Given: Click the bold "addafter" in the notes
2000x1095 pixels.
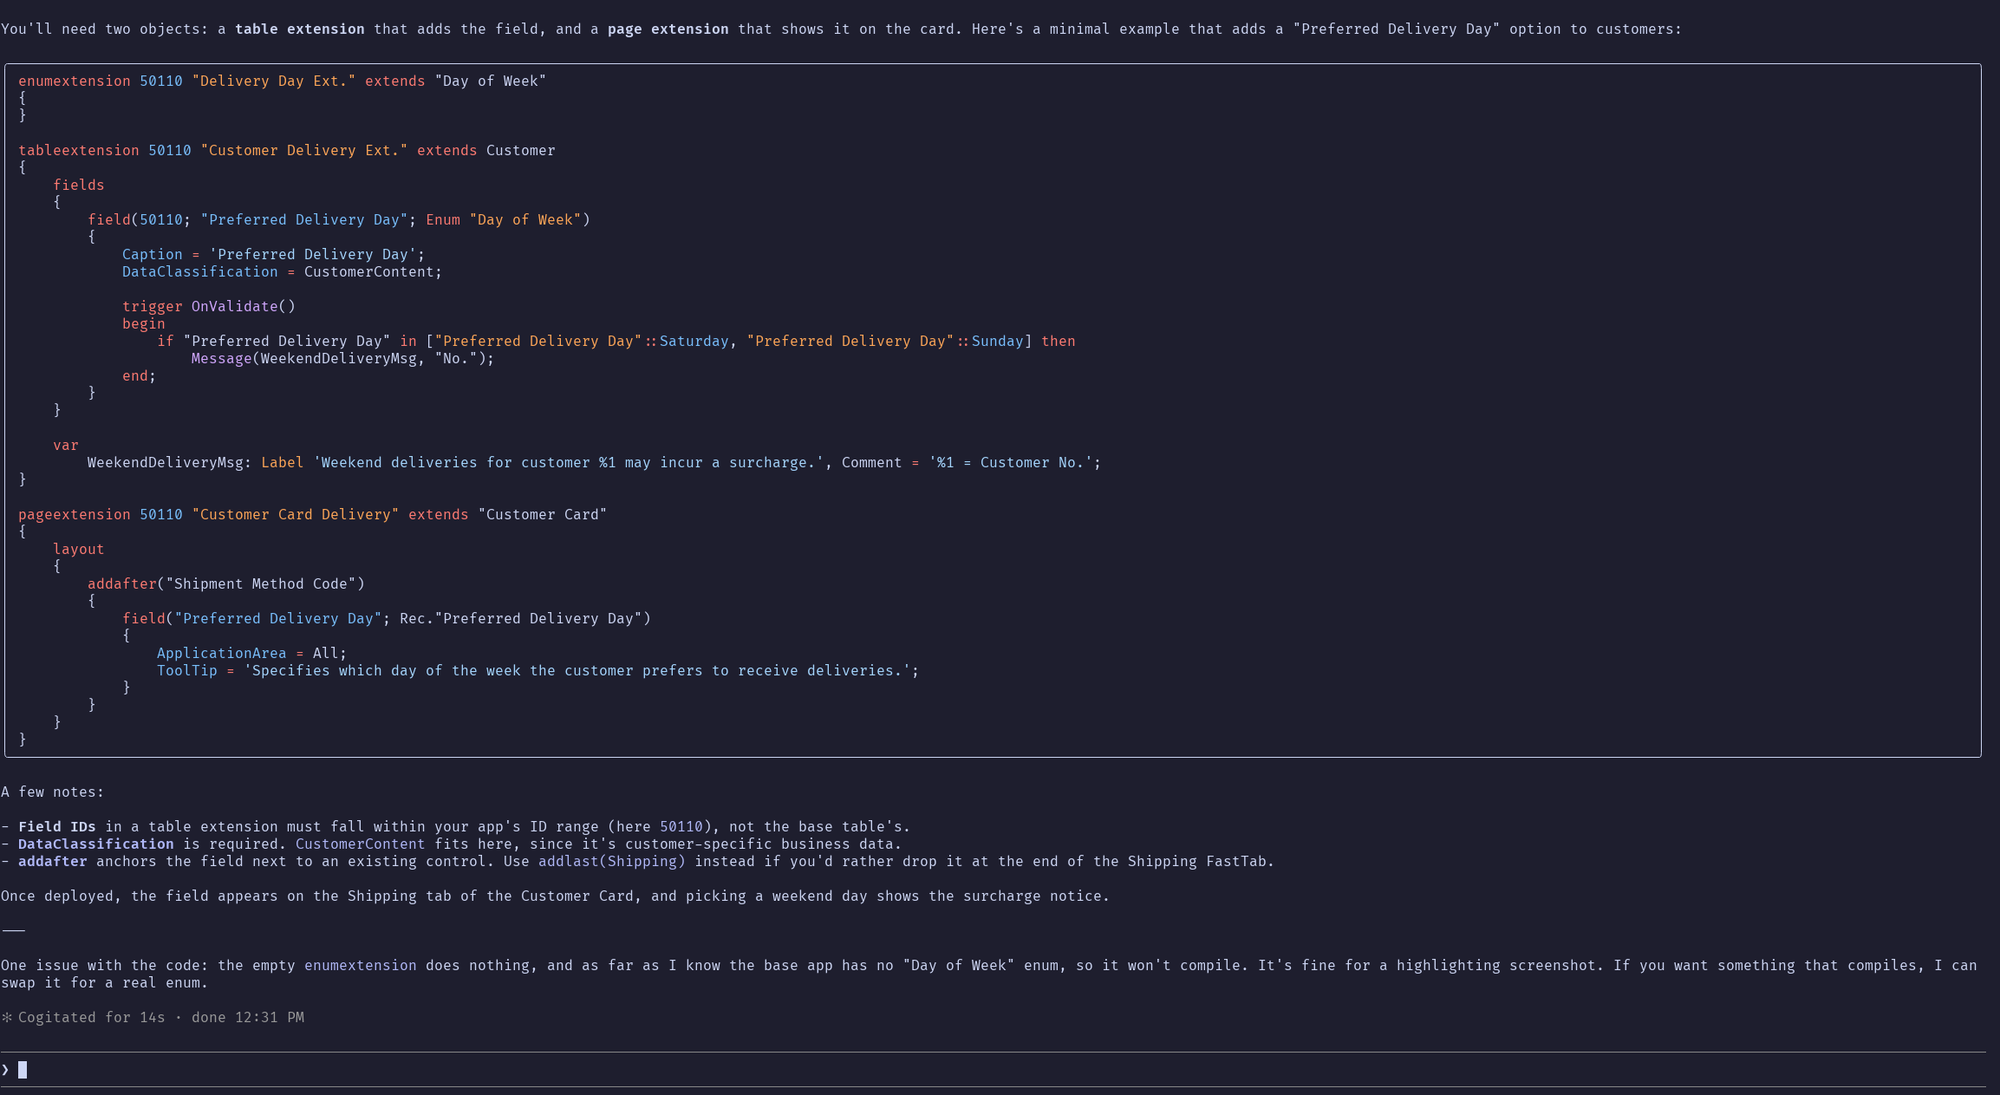Looking at the screenshot, I should point(53,862).
